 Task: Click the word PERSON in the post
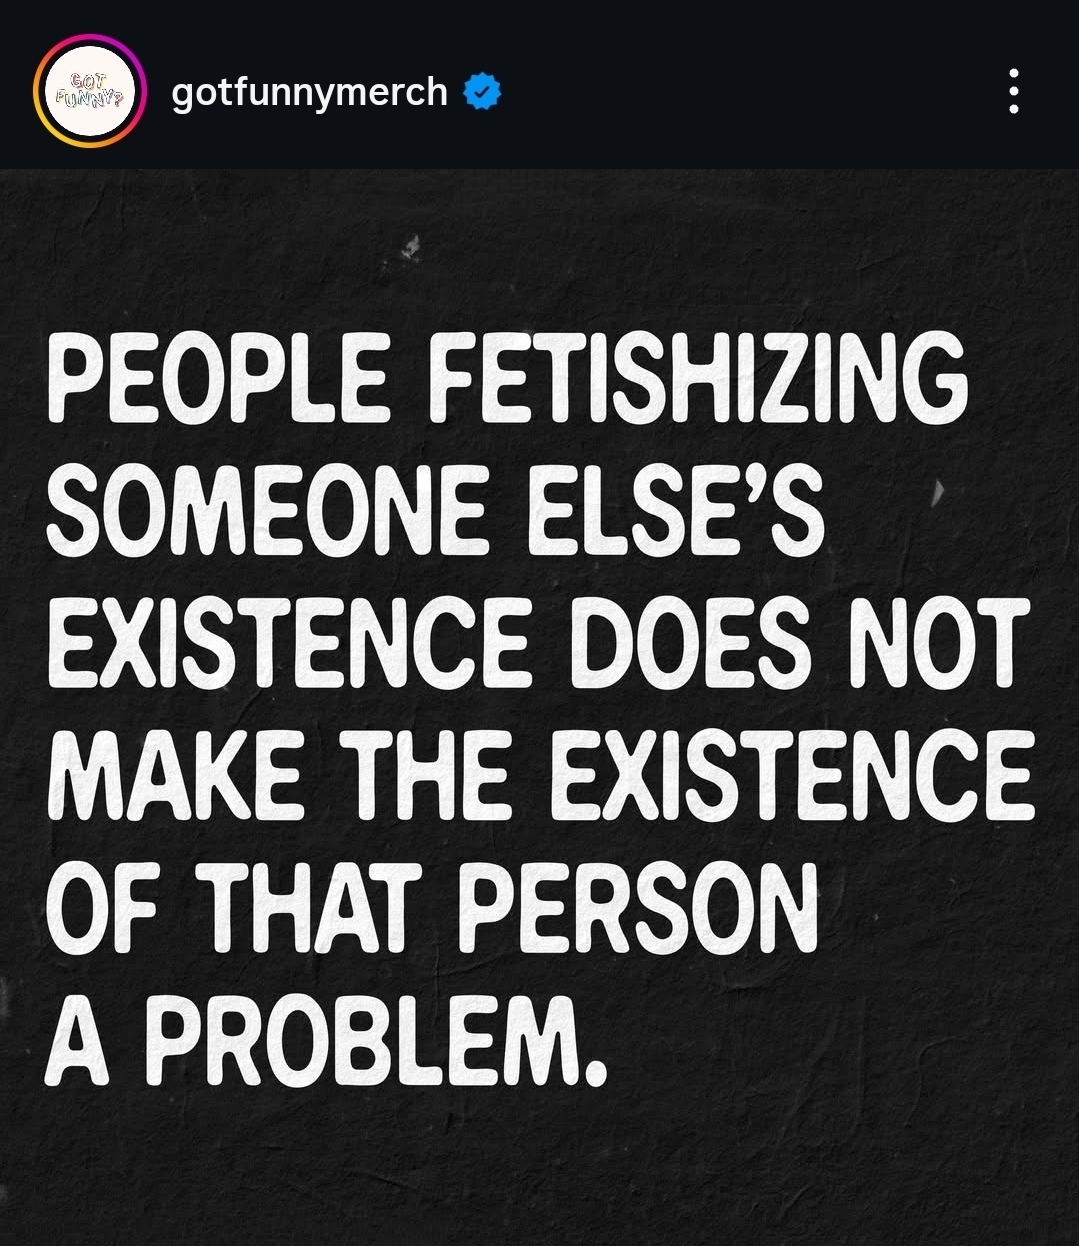click(x=638, y=908)
